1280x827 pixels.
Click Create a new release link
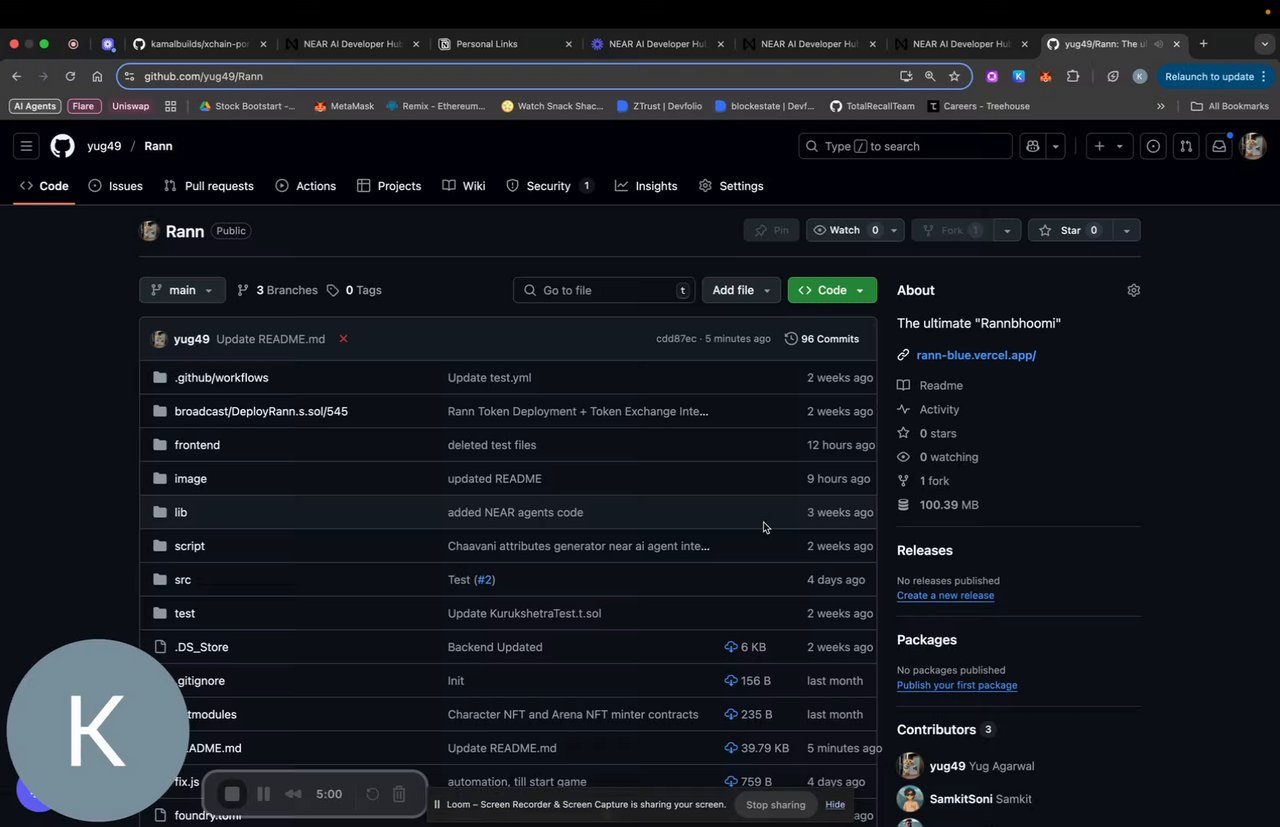(x=945, y=596)
